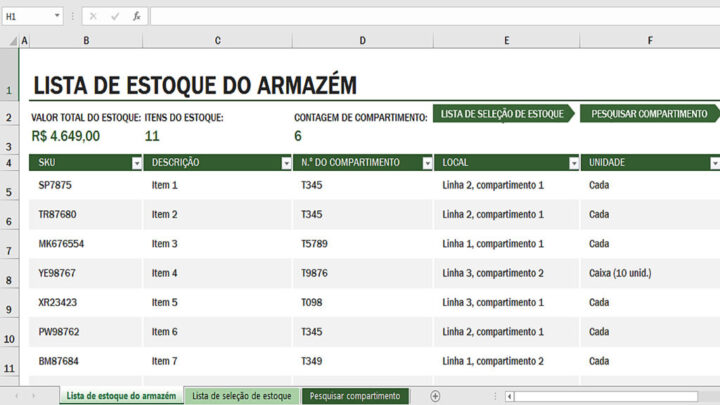
Task: Expand the Name Box dropdown arrow
Action: click(56, 16)
